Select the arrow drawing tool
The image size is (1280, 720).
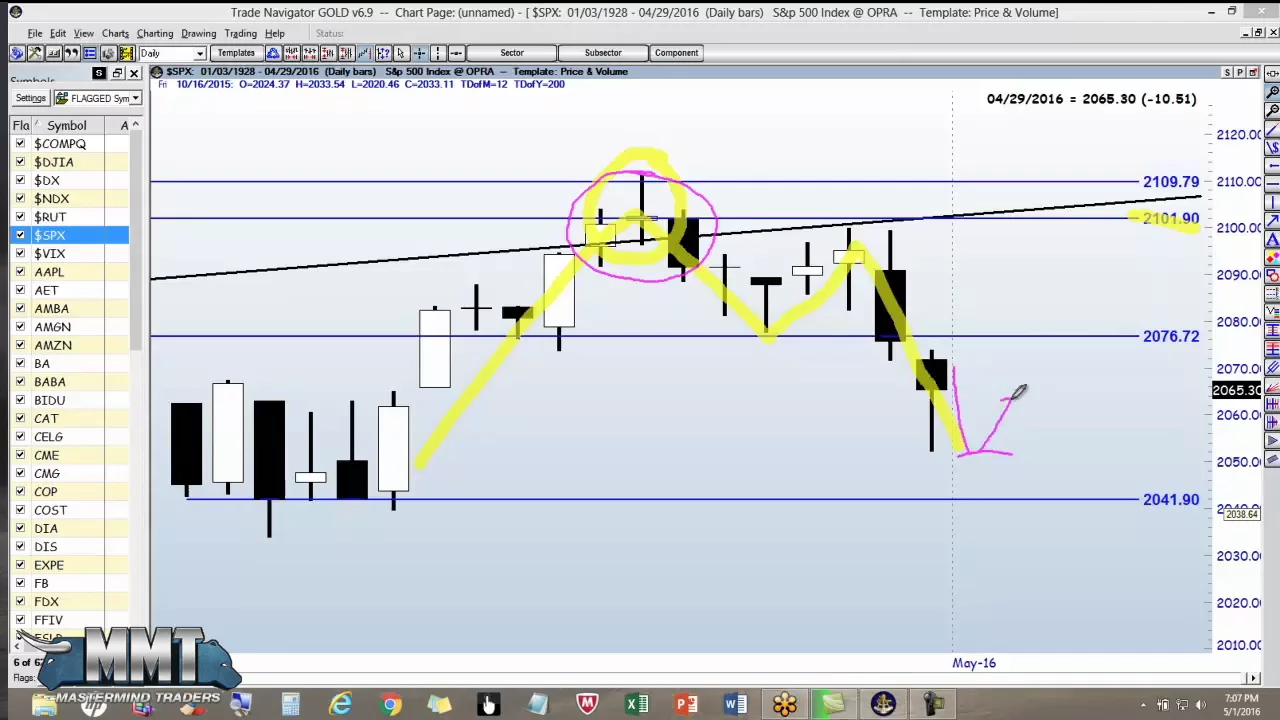point(1272,221)
